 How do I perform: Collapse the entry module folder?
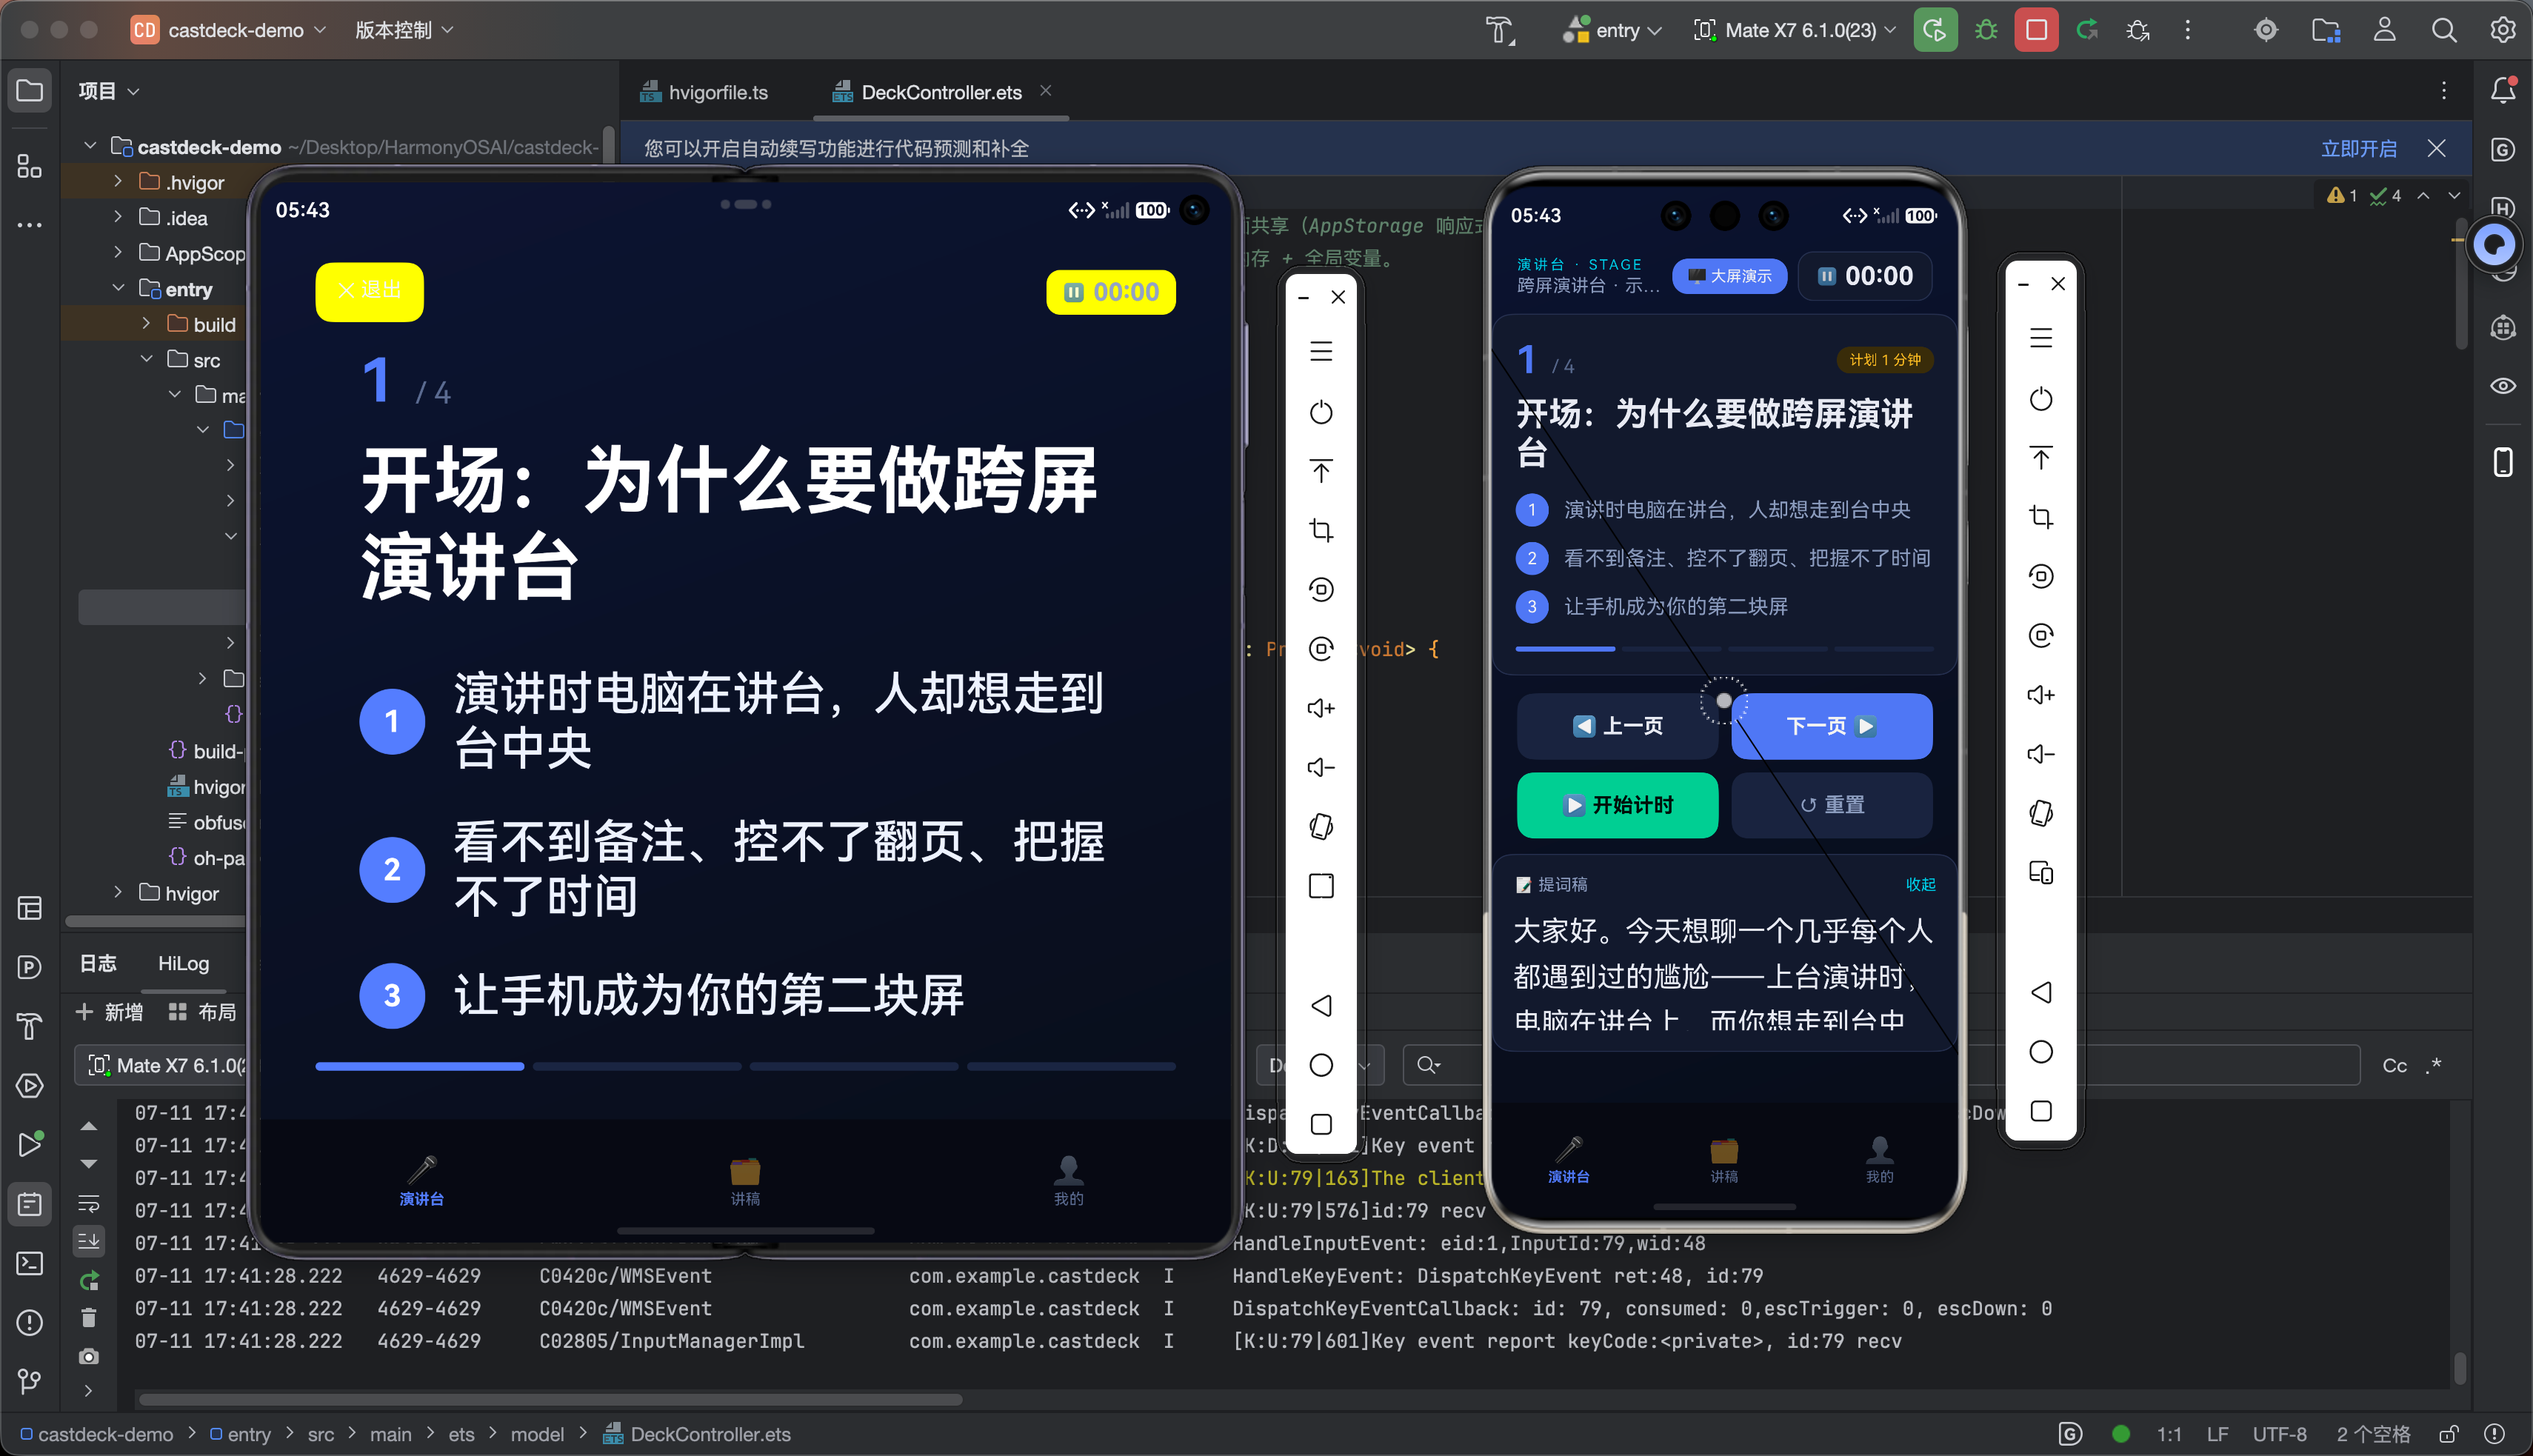click(x=118, y=289)
